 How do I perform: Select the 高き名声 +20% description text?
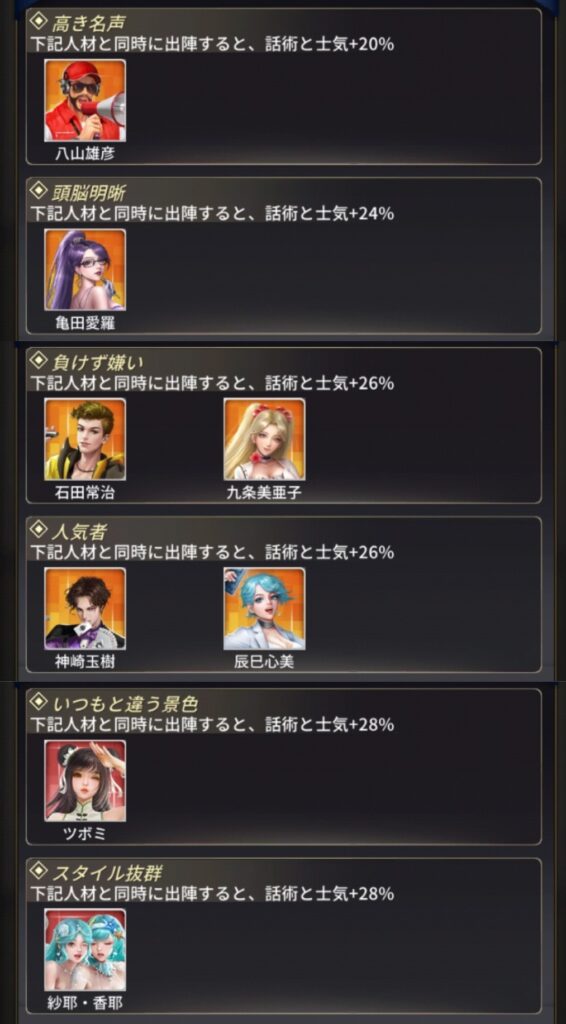[x=212, y=44]
